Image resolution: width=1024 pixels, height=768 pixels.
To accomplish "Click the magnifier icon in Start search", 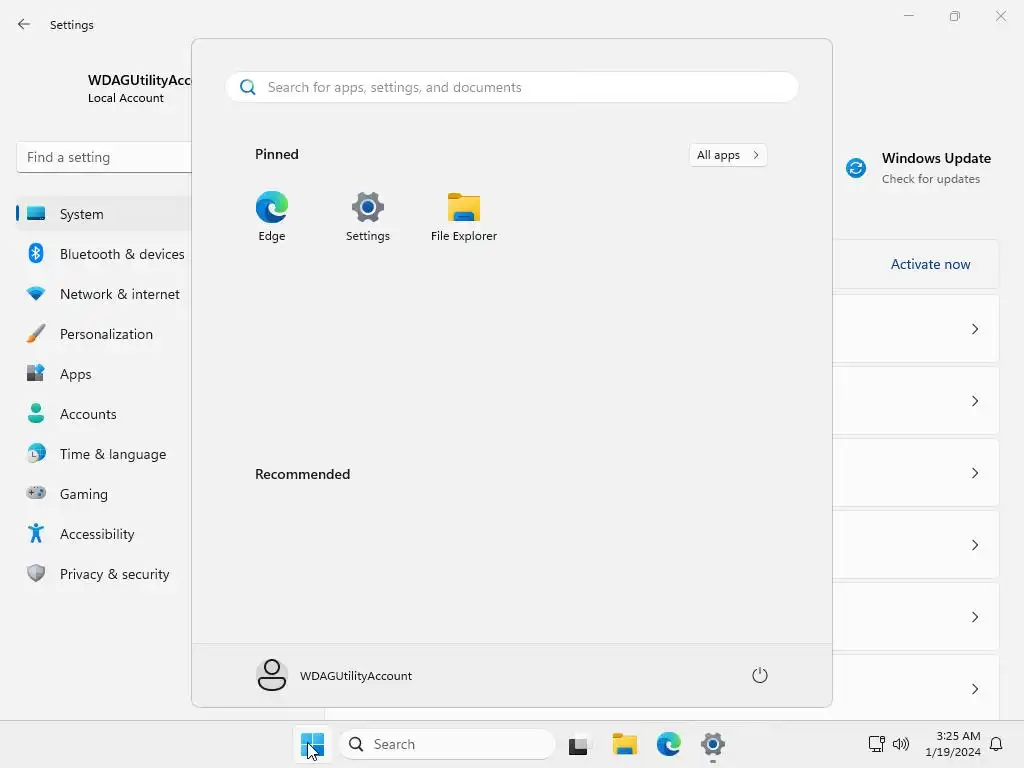I will coord(248,87).
